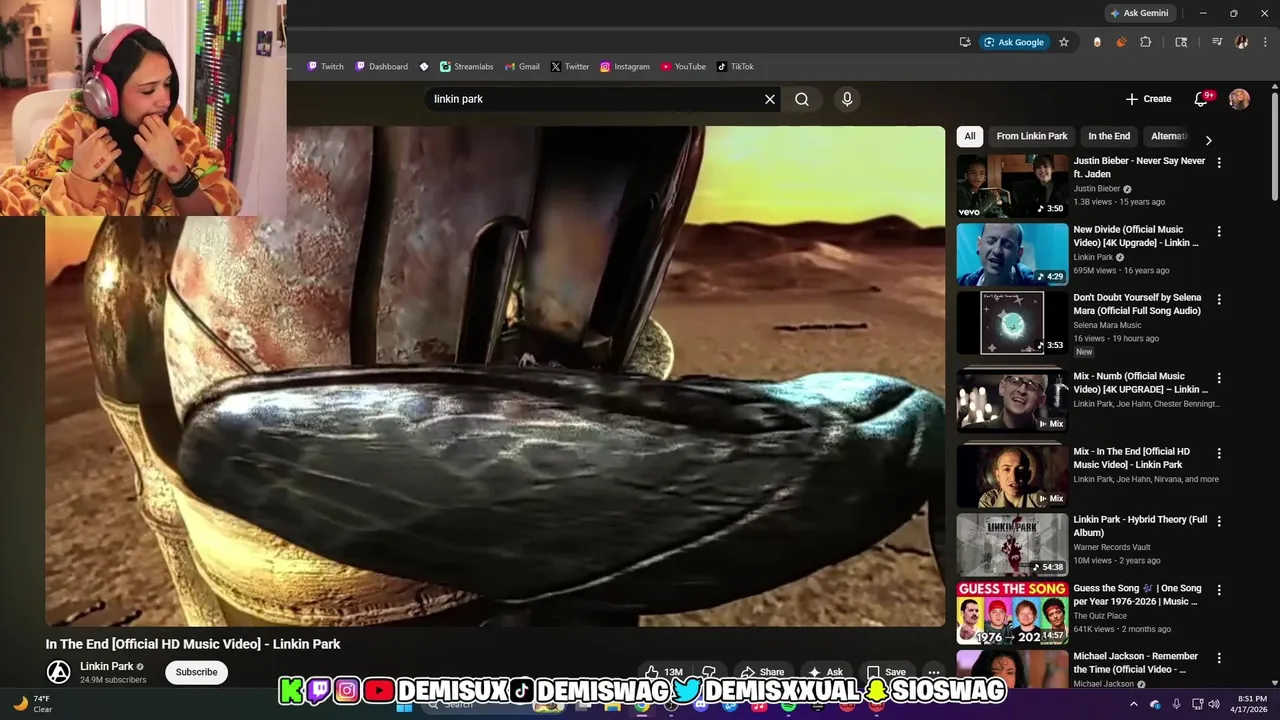Click the Ask button under the video
The height and width of the screenshot is (720, 1280).
tap(826, 672)
